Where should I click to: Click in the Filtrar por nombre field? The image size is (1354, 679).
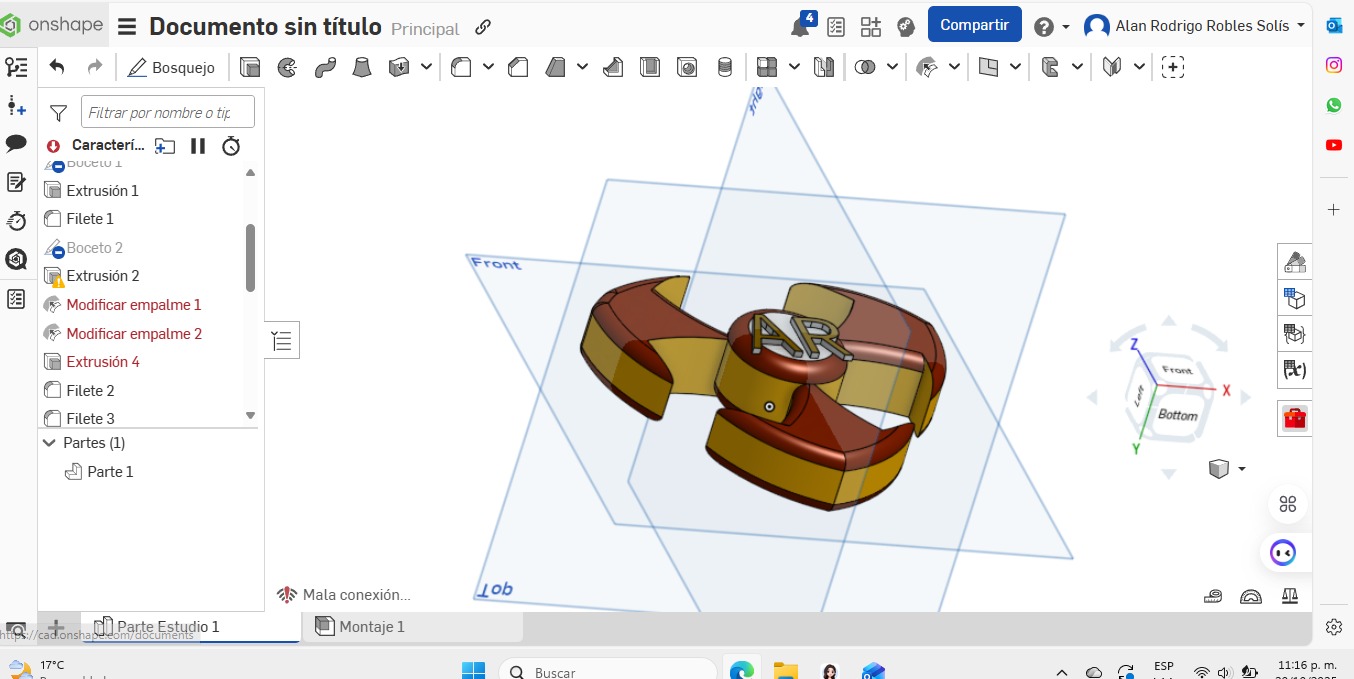pos(168,112)
